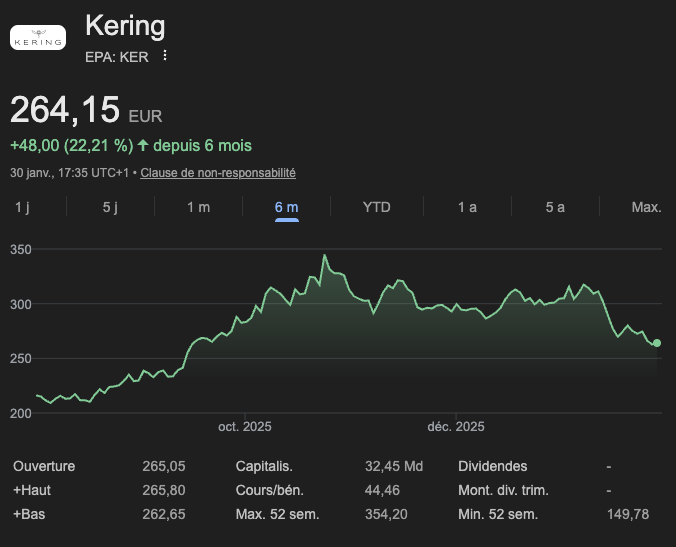
Task: Open the three-dot menu beside EPA: KER
Action: click(165, 56)
